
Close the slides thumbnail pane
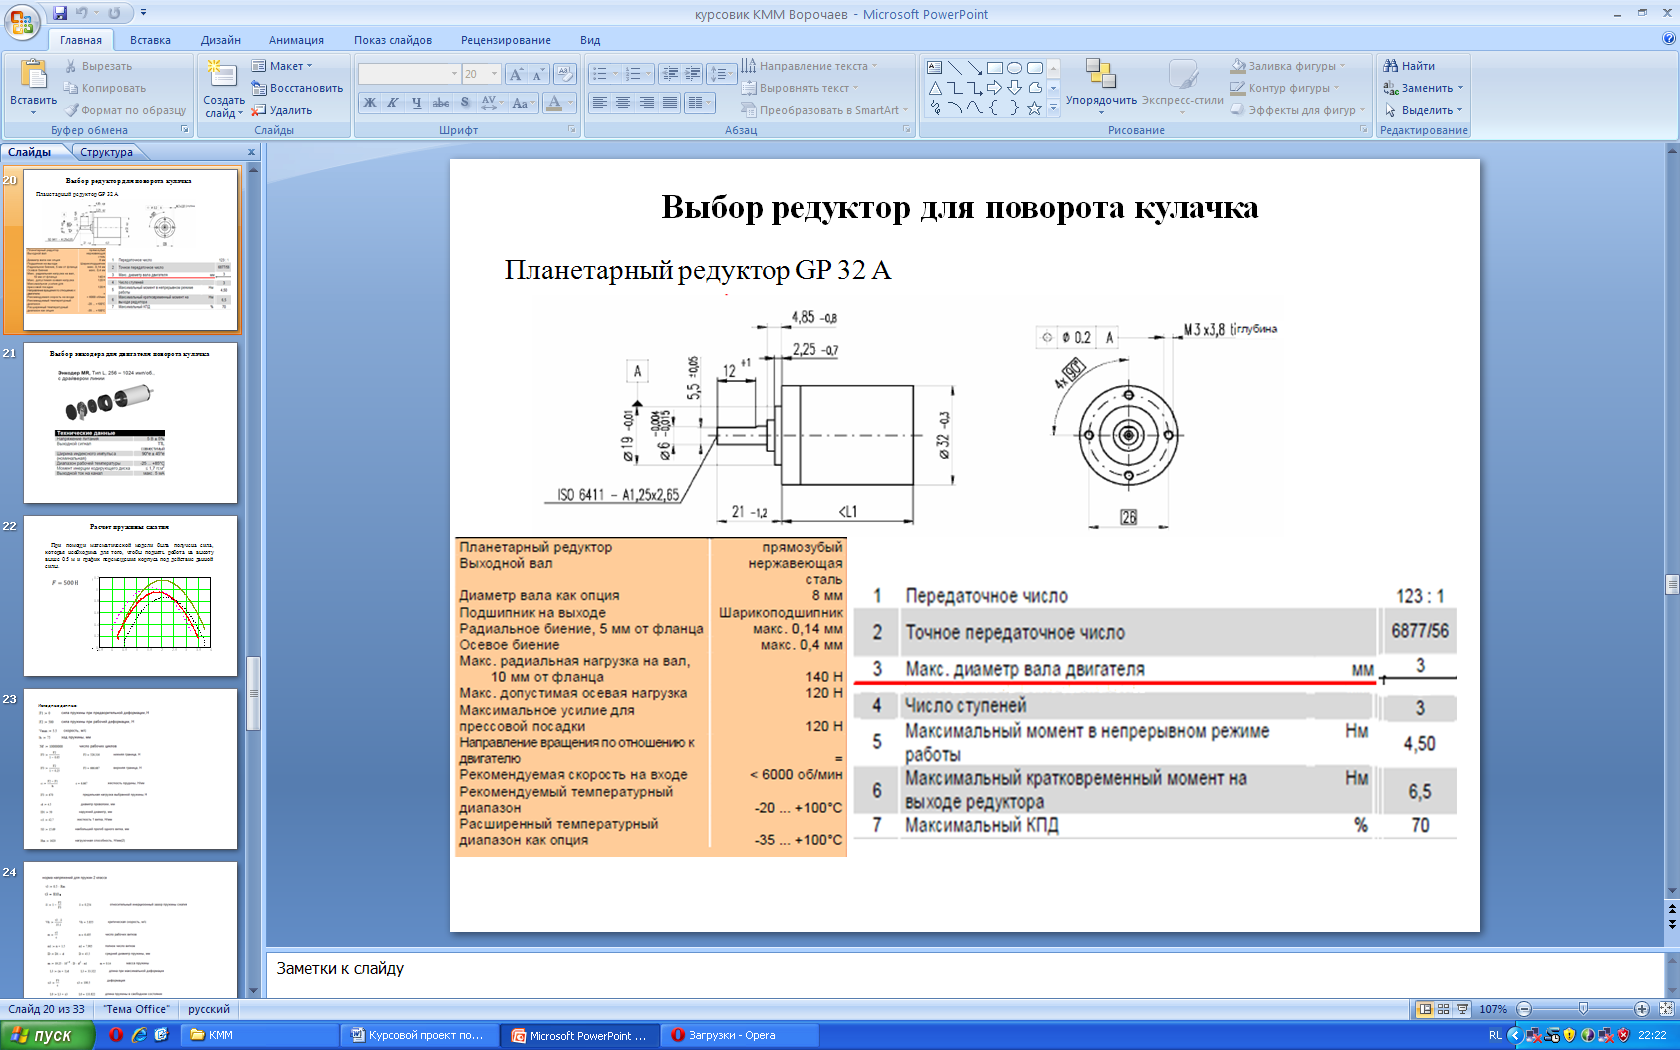click(251, 152)
